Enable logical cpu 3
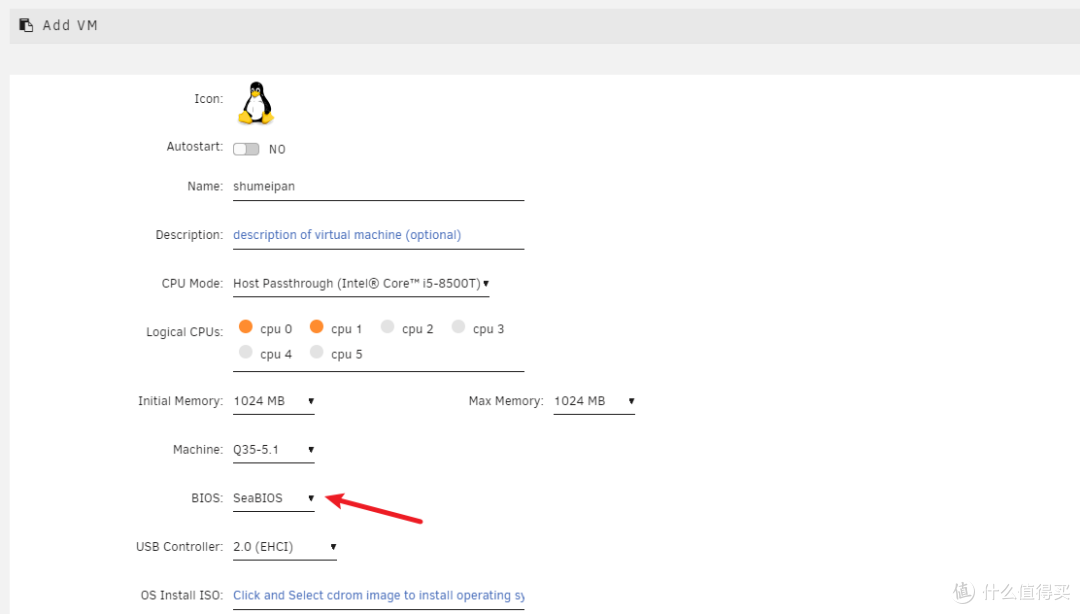This screenshot has height=614, width=1080. point(459,327)
